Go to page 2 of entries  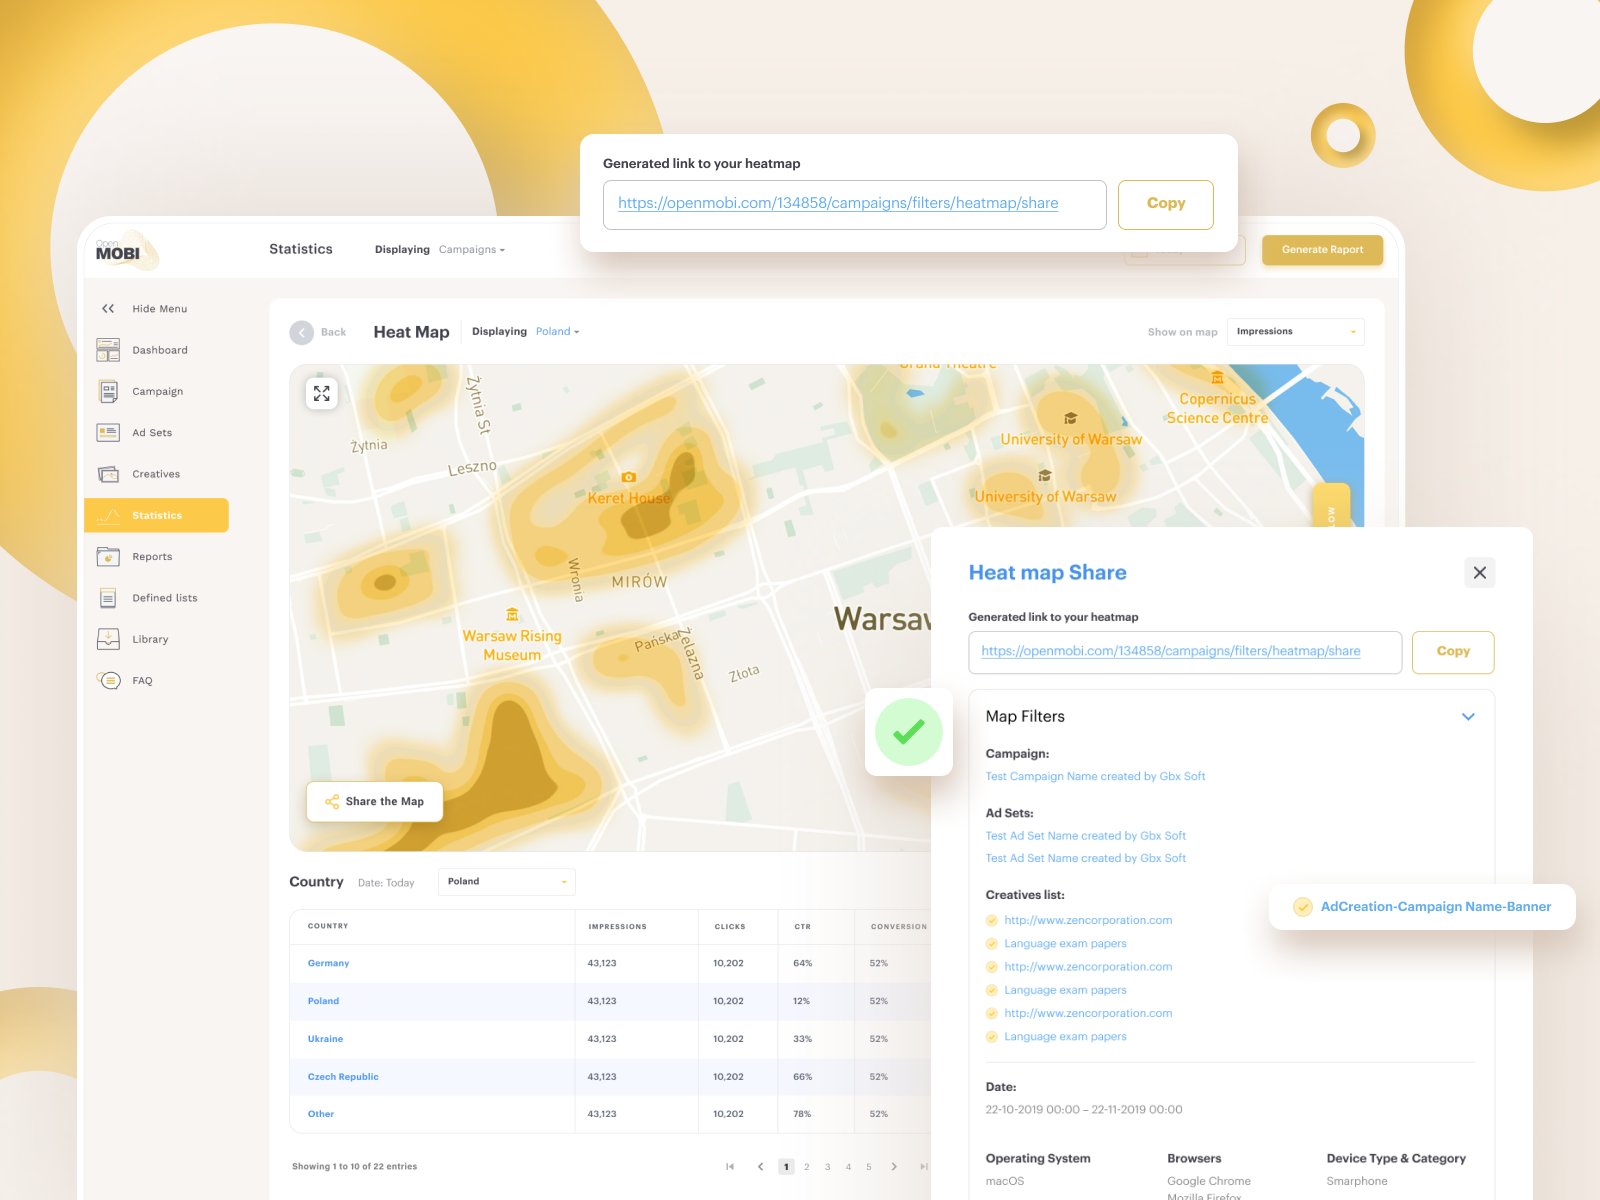(807, 1167)
